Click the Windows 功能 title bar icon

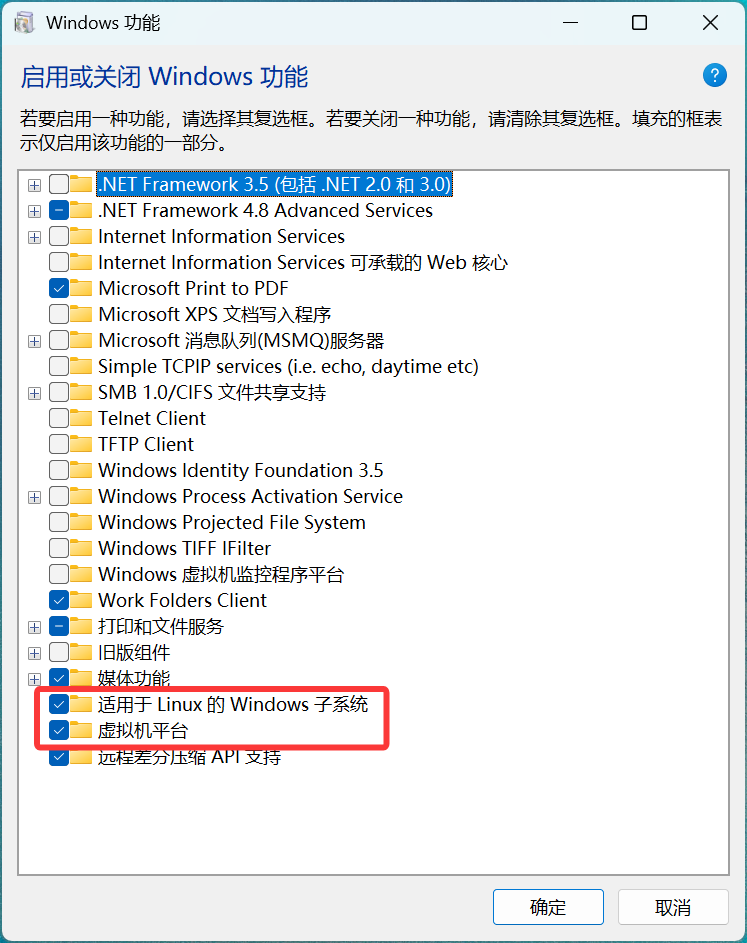point(25,23)
